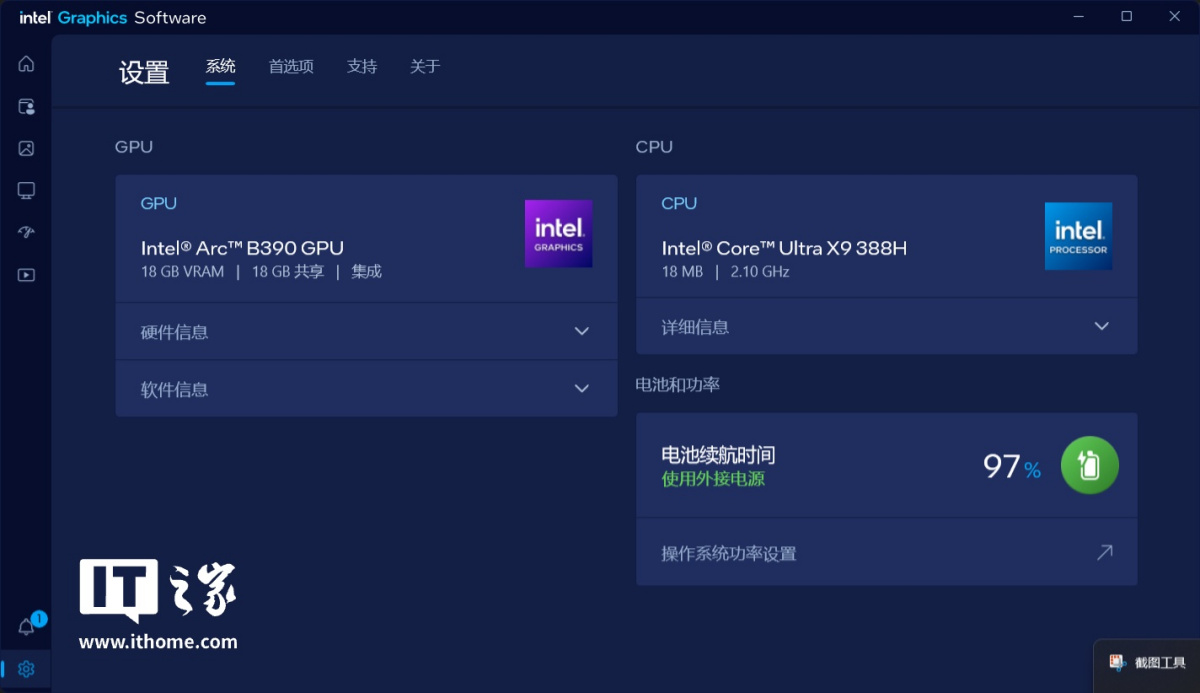Viewport: 1200px width, 693px height.
Task: Expand 软件信息 under the GPU section
Action: (x=366, y=388)
